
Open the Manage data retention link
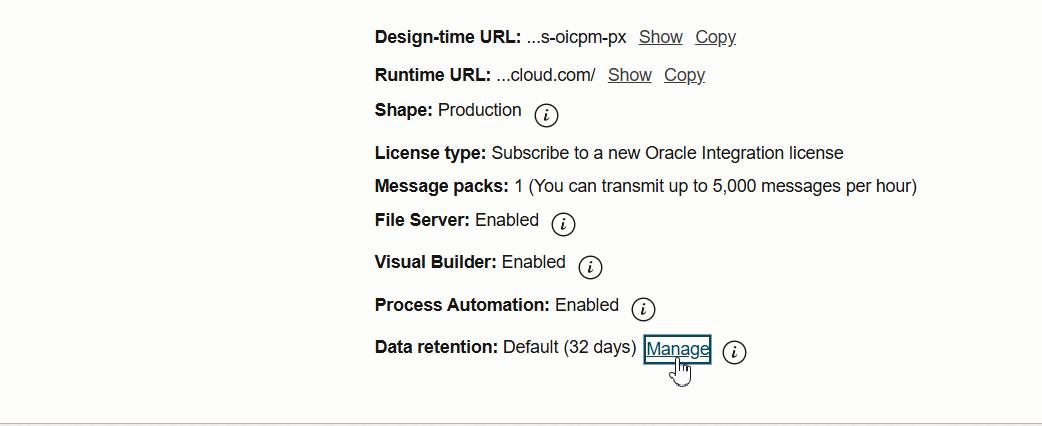point(677,349)
